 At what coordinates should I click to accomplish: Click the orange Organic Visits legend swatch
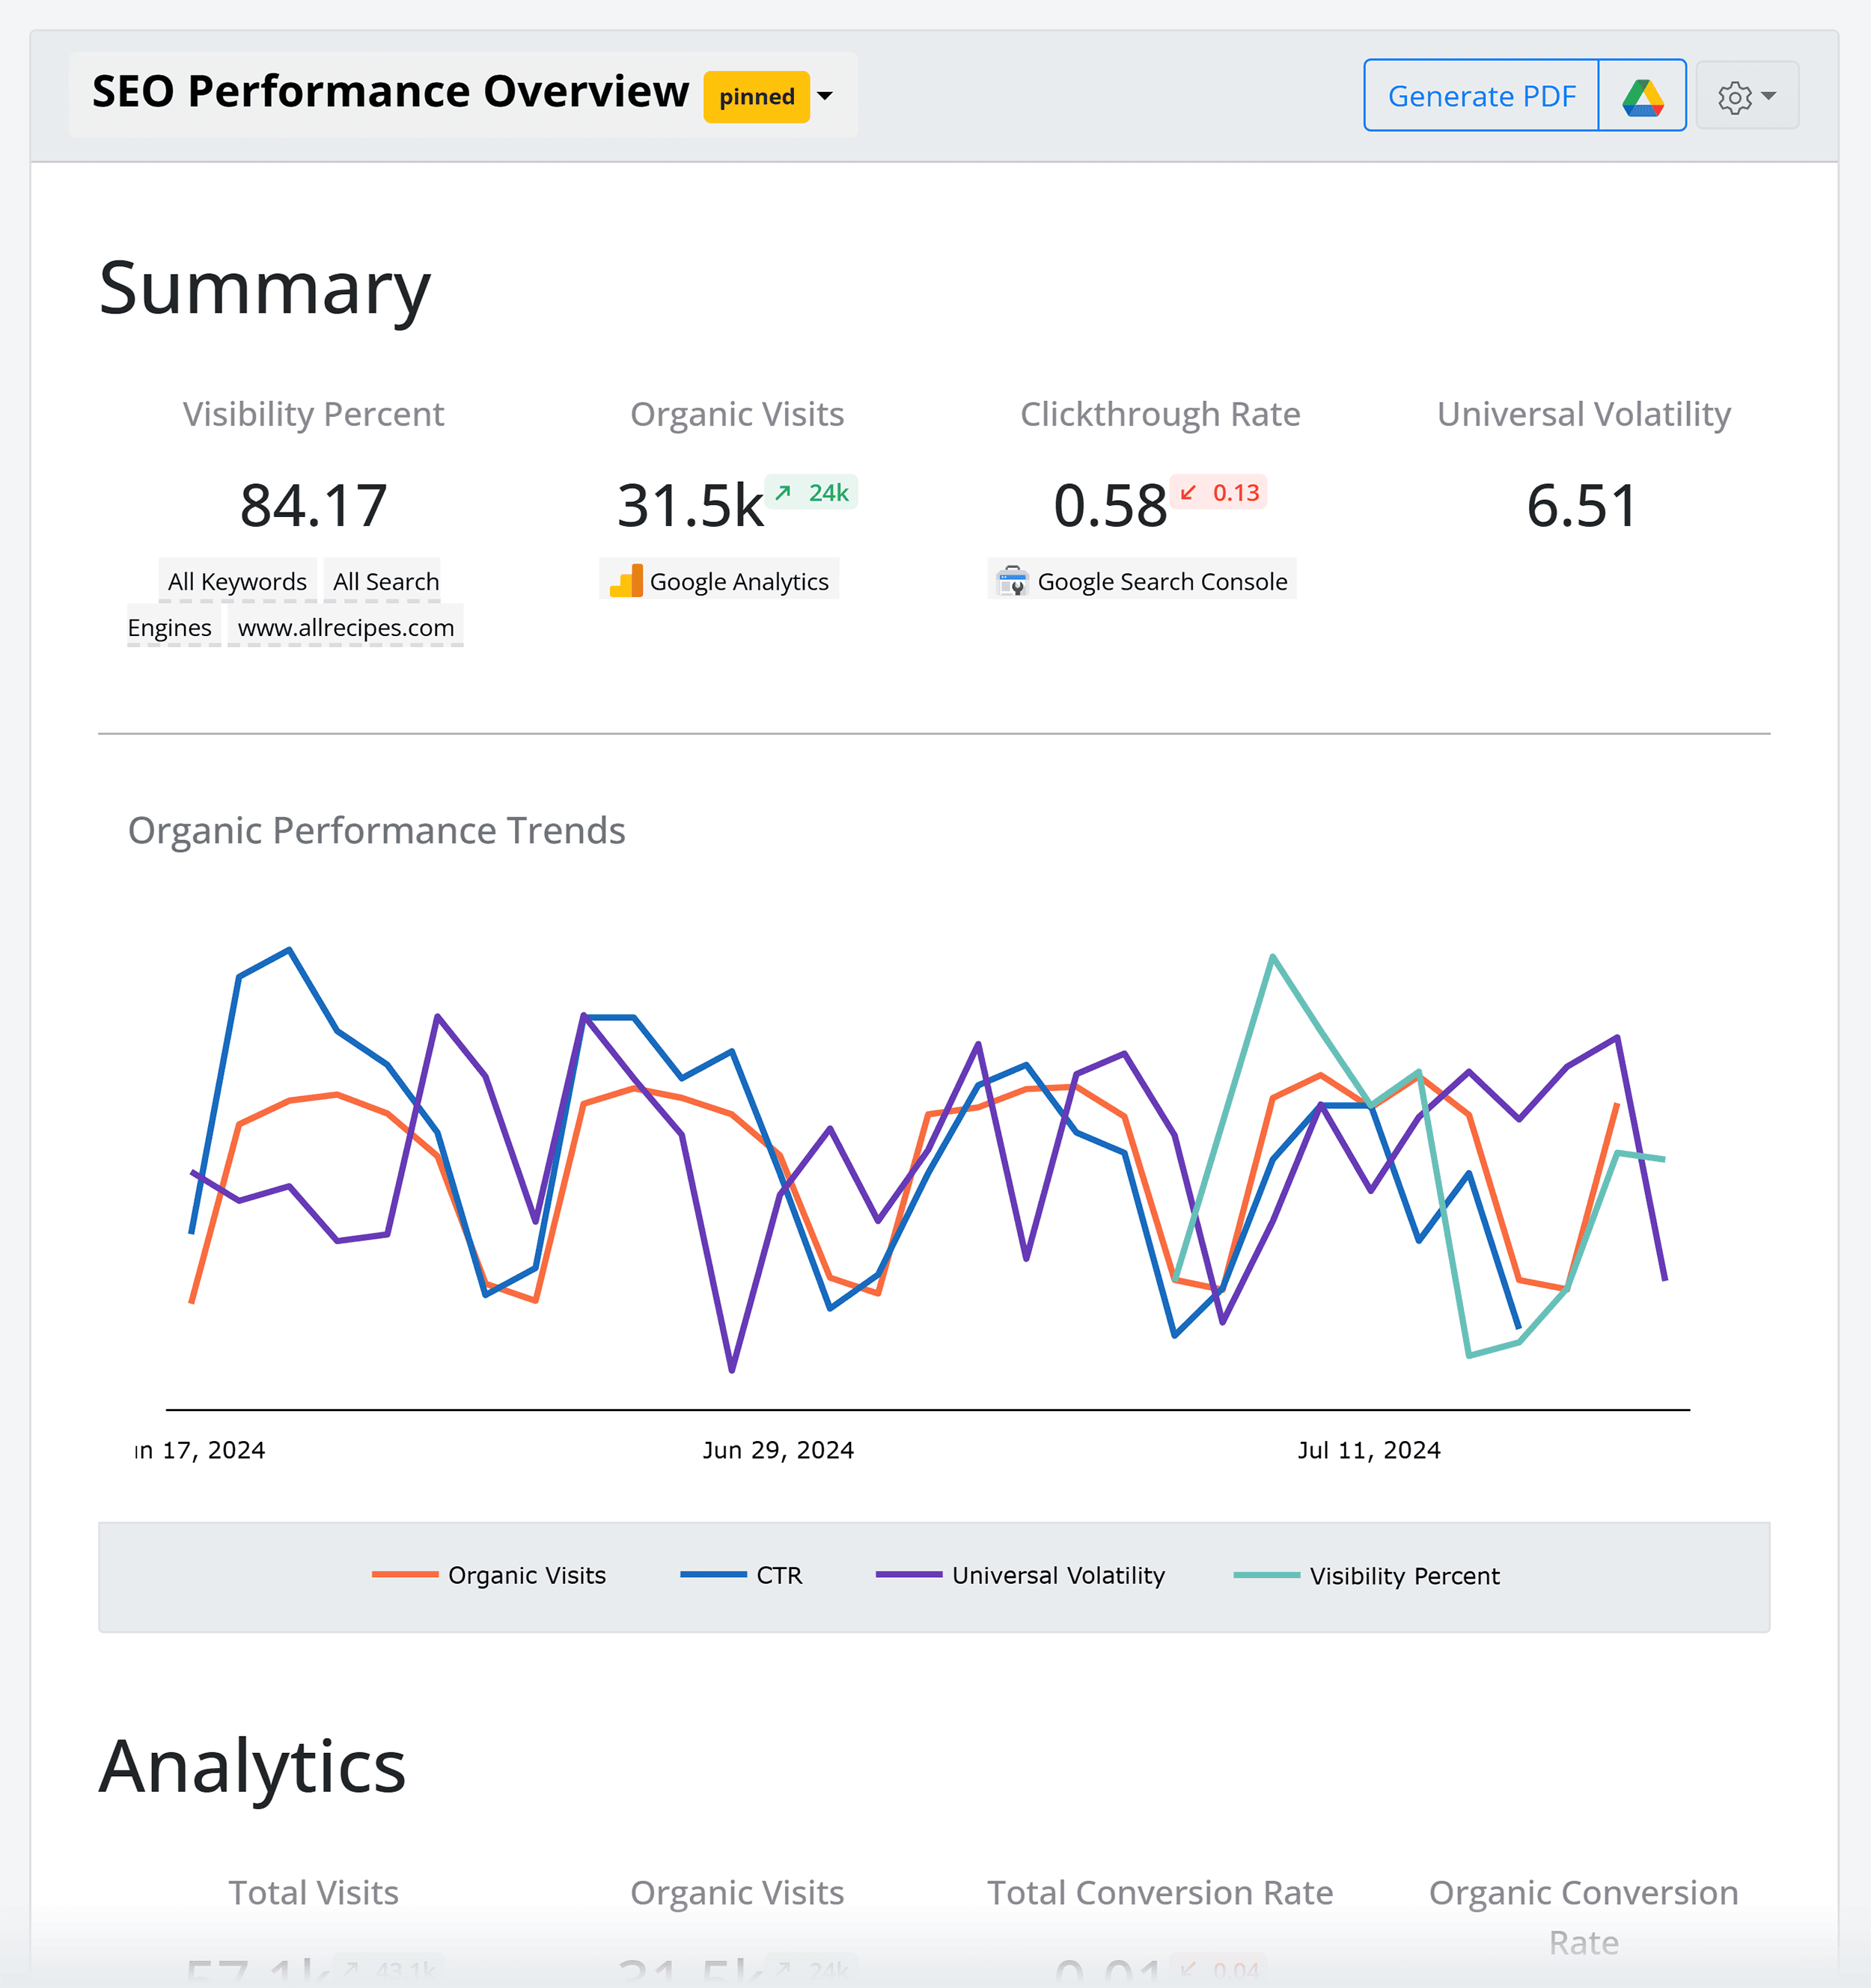point(405,1575)
